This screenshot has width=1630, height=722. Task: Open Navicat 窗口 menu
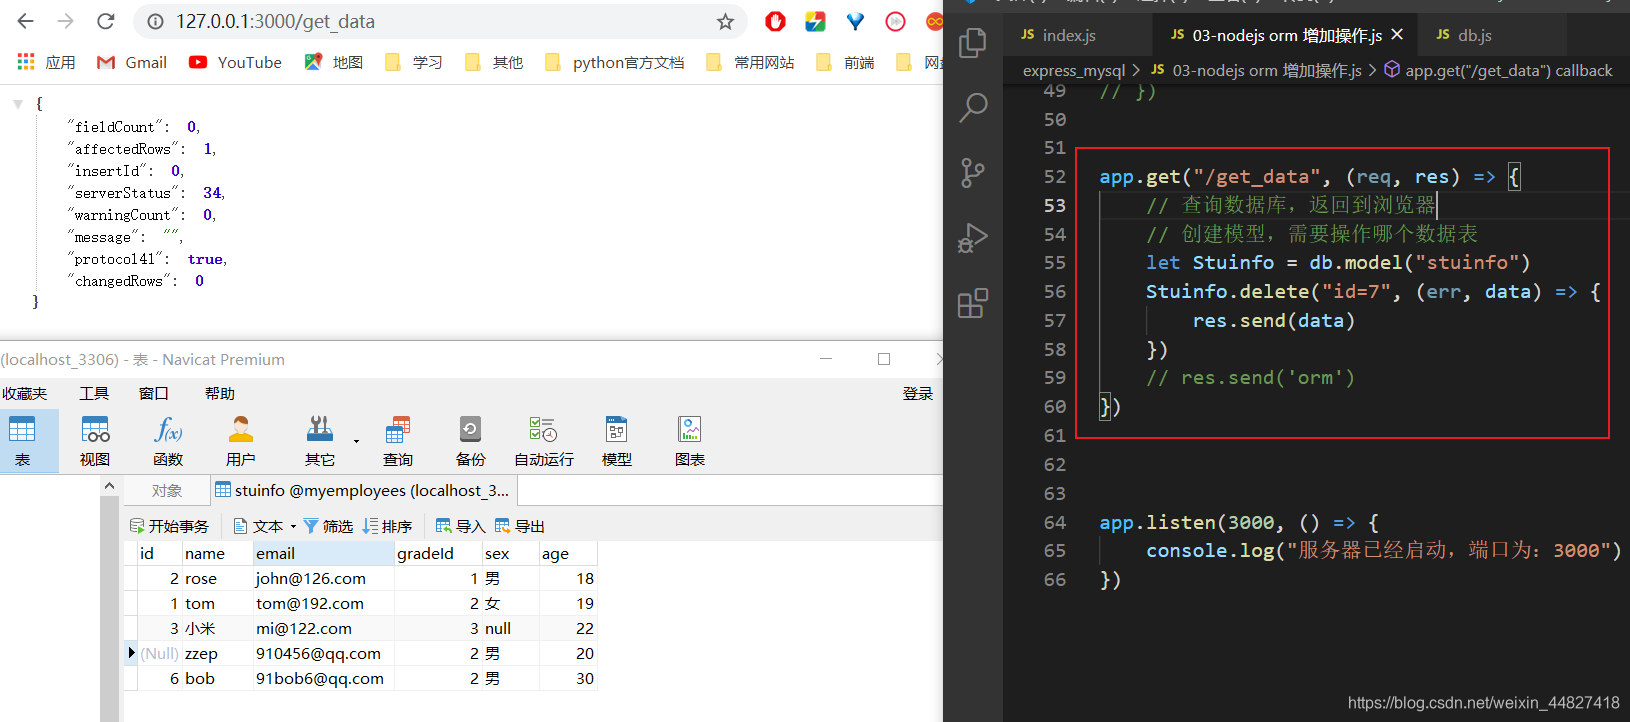[154, 393]
